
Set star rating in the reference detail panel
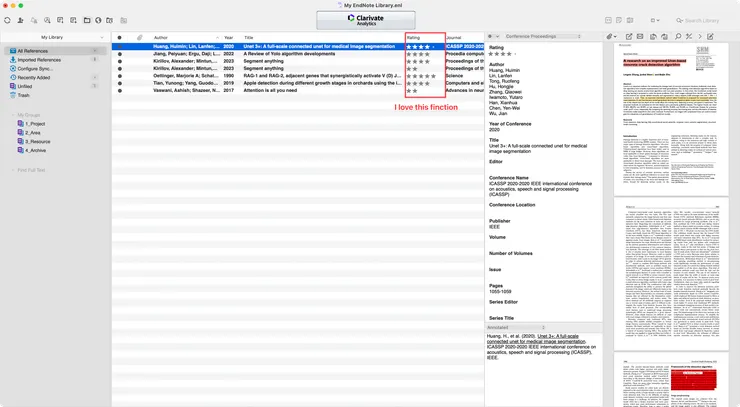click(x=503, y=54)
